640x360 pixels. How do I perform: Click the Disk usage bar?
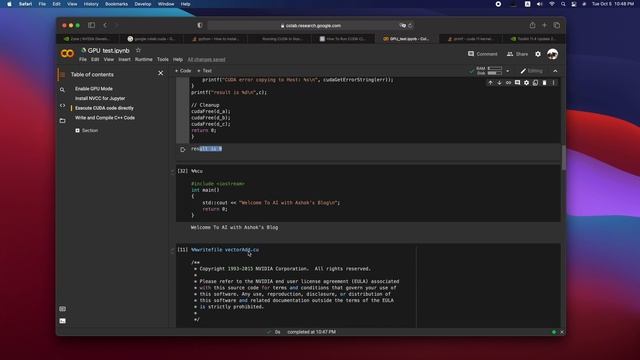tap(495, 73)
